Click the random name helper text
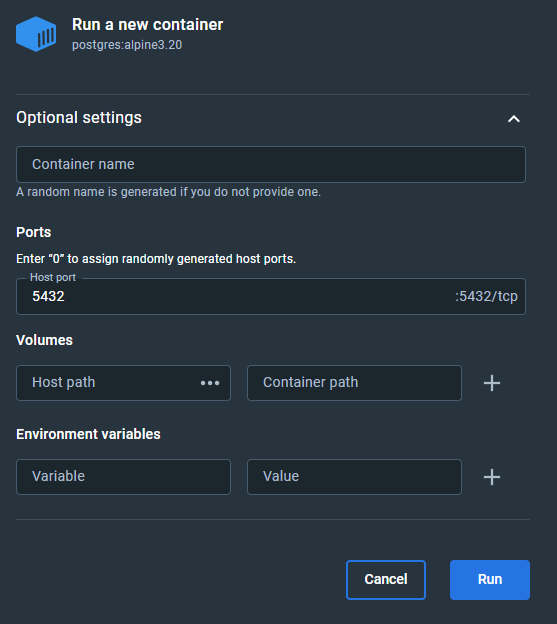Image resolution: width=557 pixels, height=624 pixels. coord(168,192)
